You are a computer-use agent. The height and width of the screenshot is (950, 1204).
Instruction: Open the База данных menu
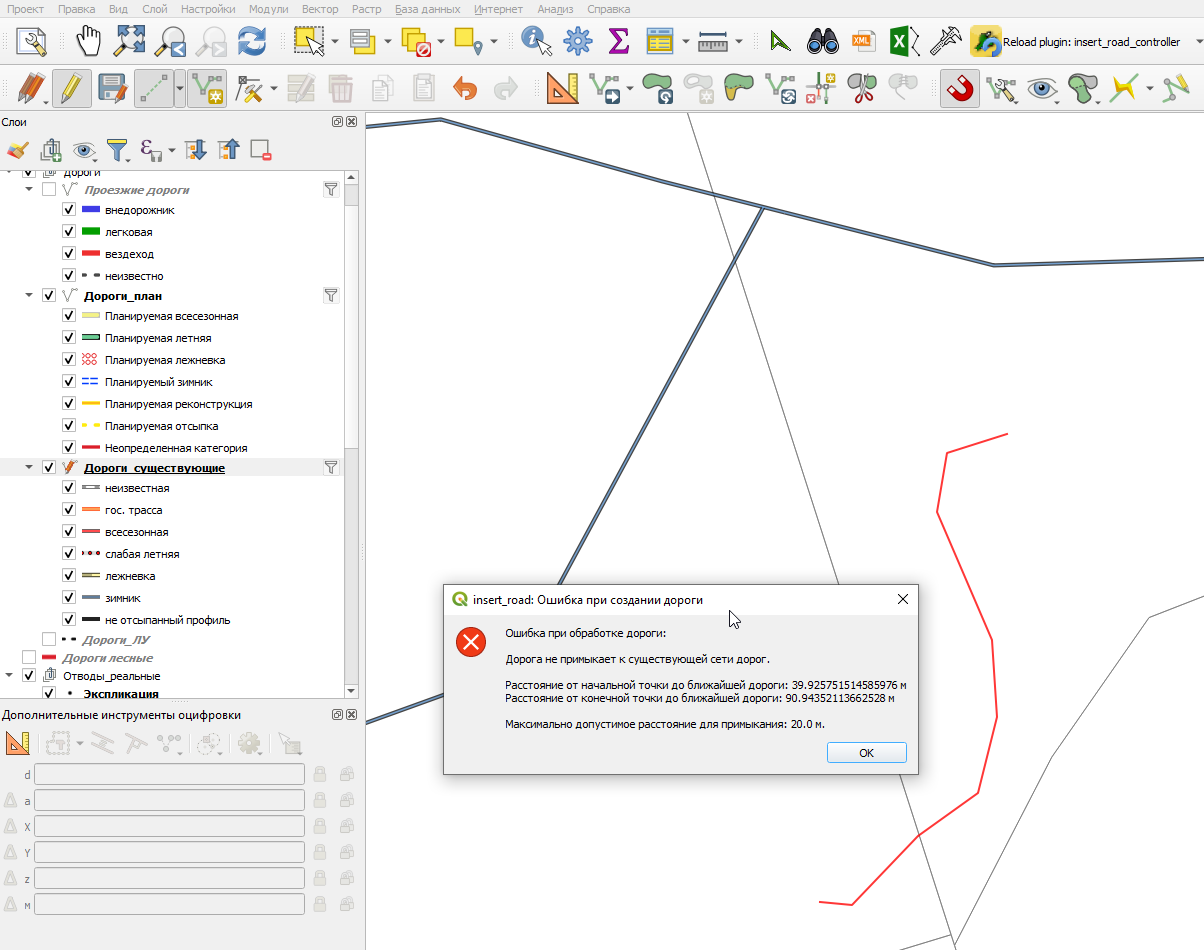pos(427,9)
